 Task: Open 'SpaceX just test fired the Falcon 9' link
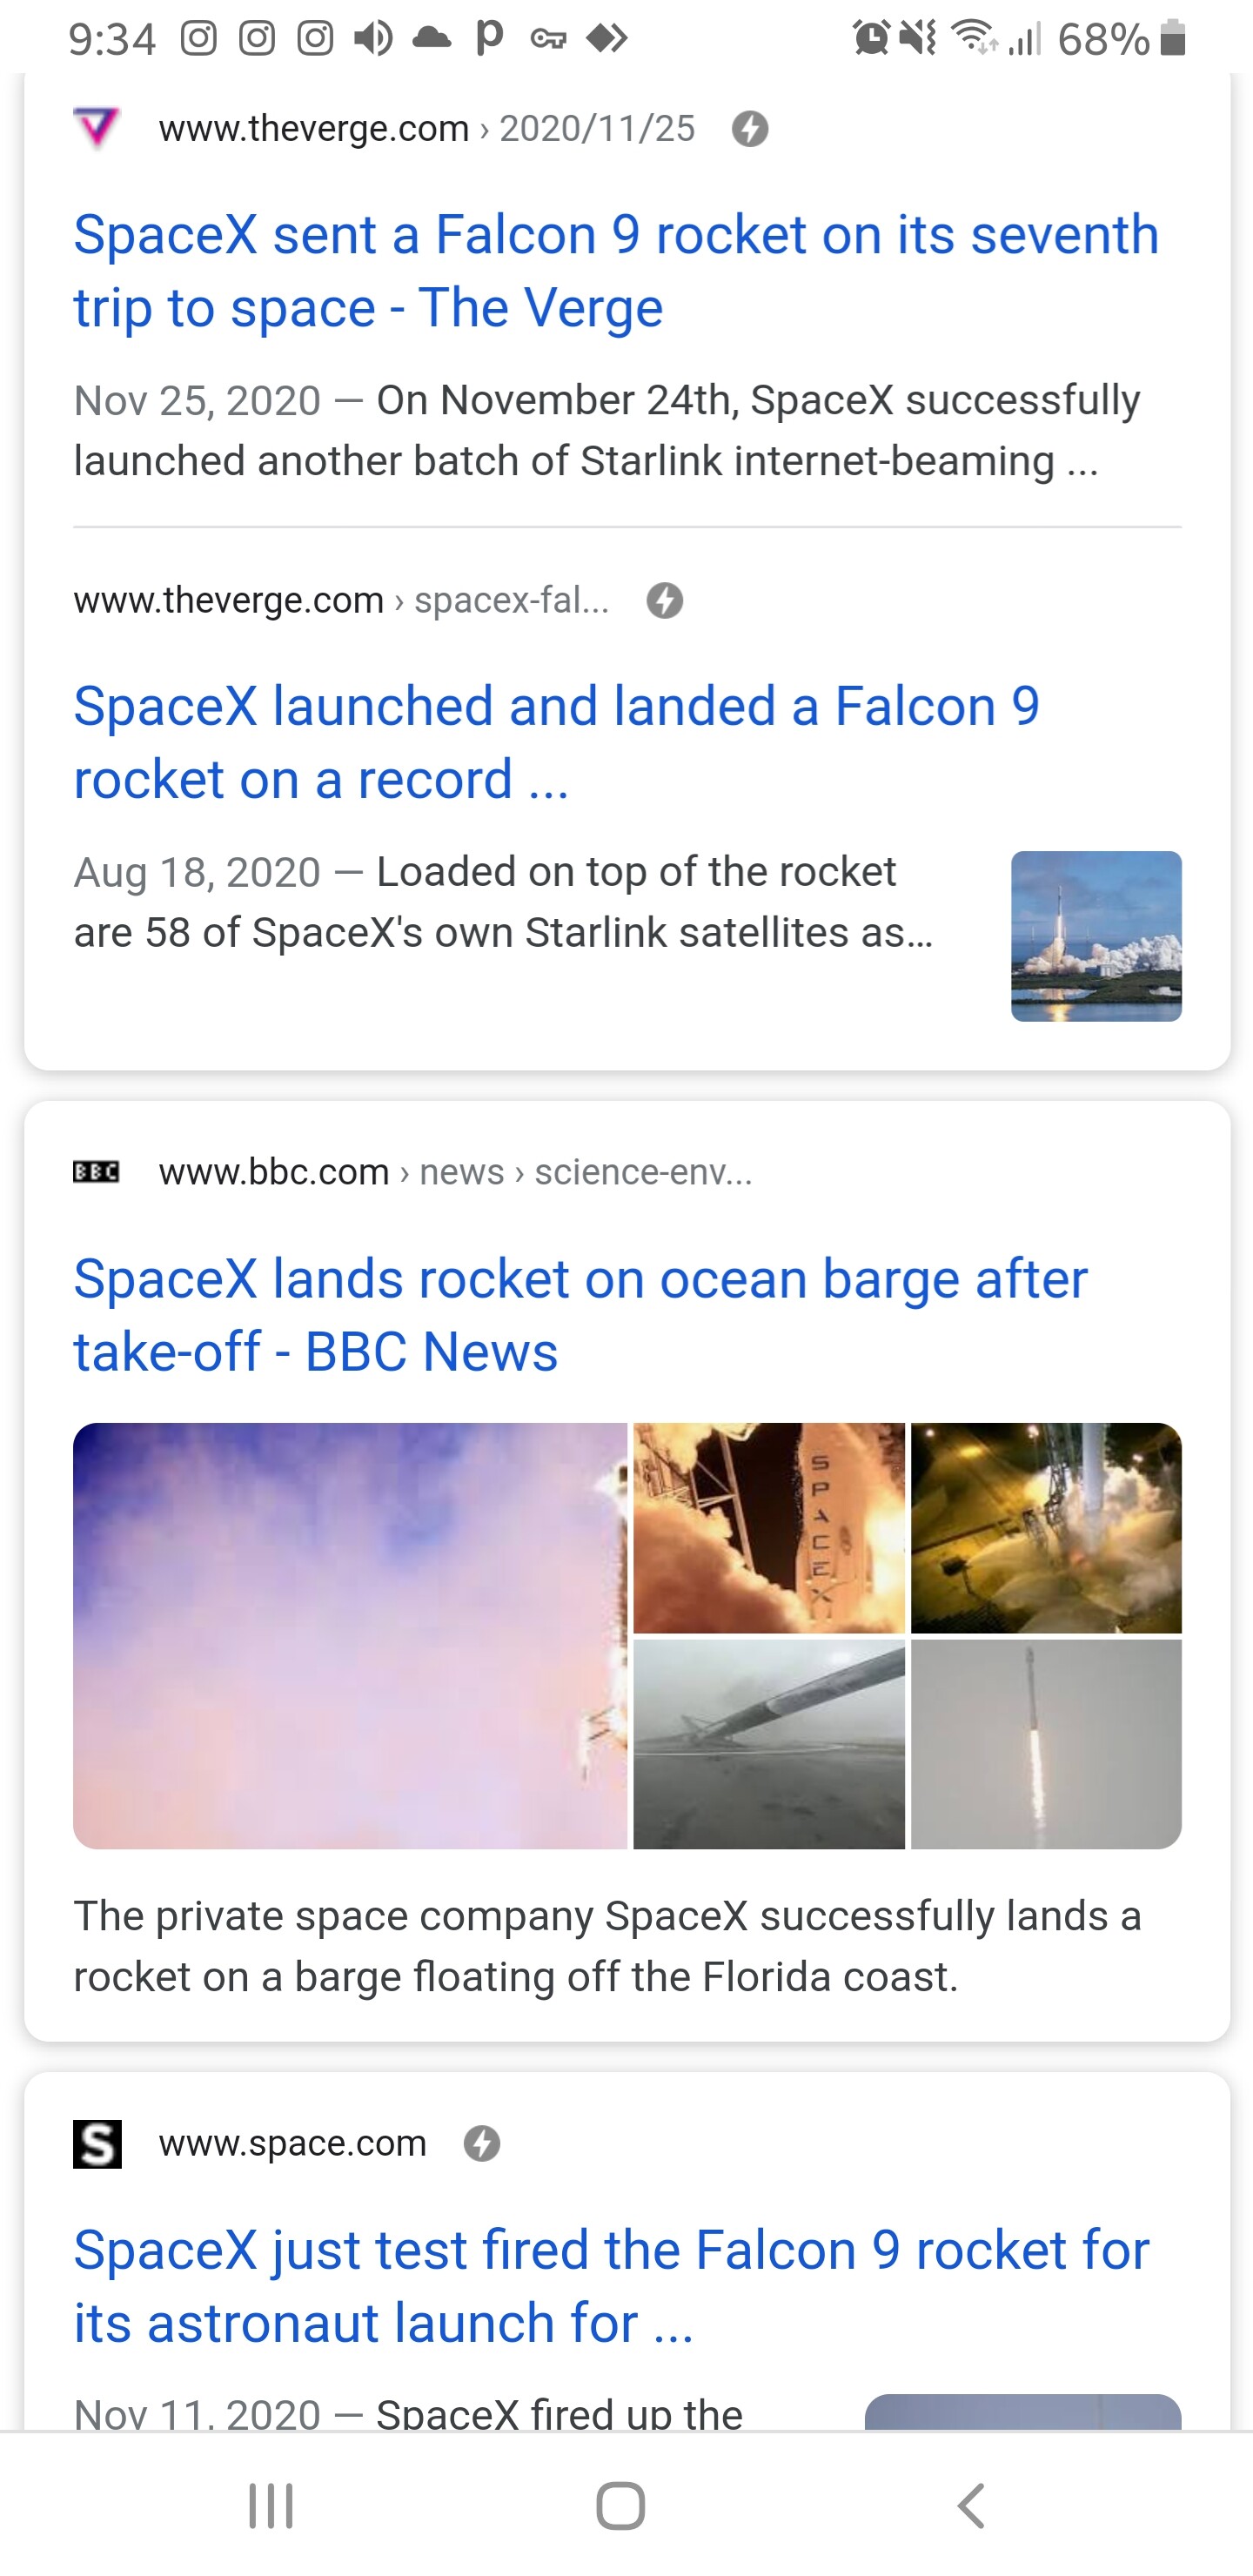[611, 2286]
